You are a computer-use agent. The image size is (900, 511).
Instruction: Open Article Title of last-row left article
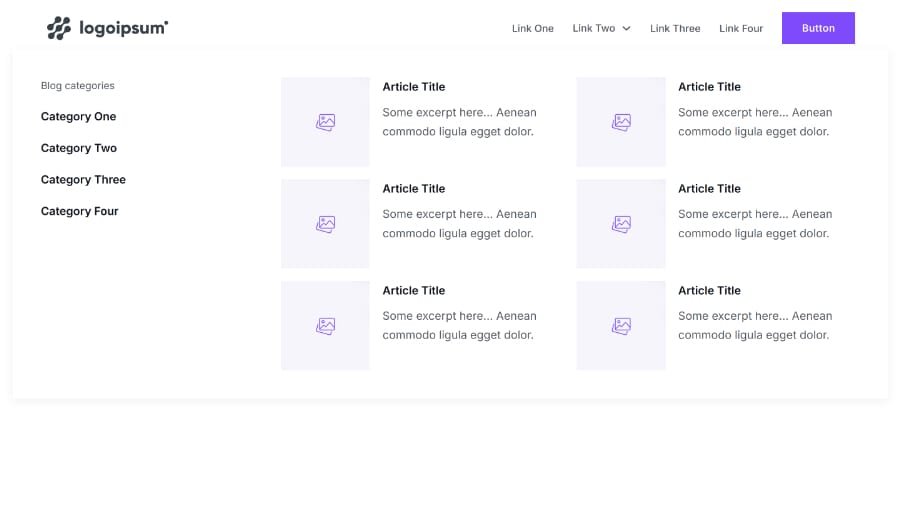(414, 291)
